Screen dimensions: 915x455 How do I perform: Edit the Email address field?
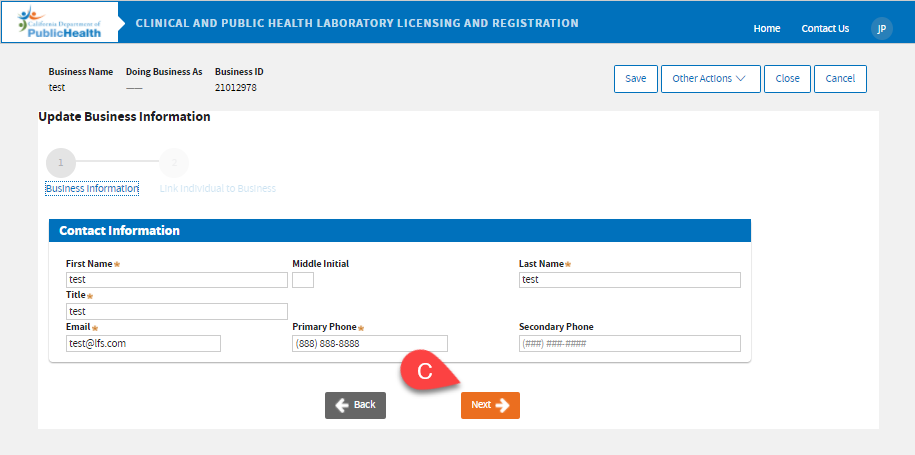143,344
